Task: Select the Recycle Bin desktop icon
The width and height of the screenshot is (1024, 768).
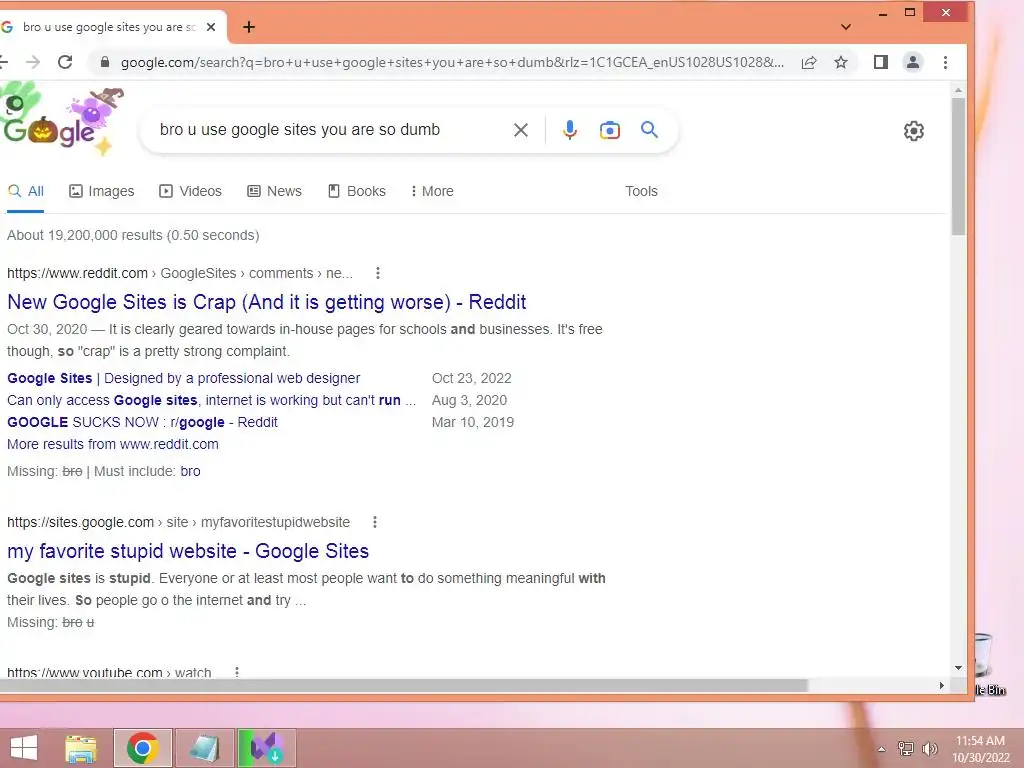Action: [988, 663]
